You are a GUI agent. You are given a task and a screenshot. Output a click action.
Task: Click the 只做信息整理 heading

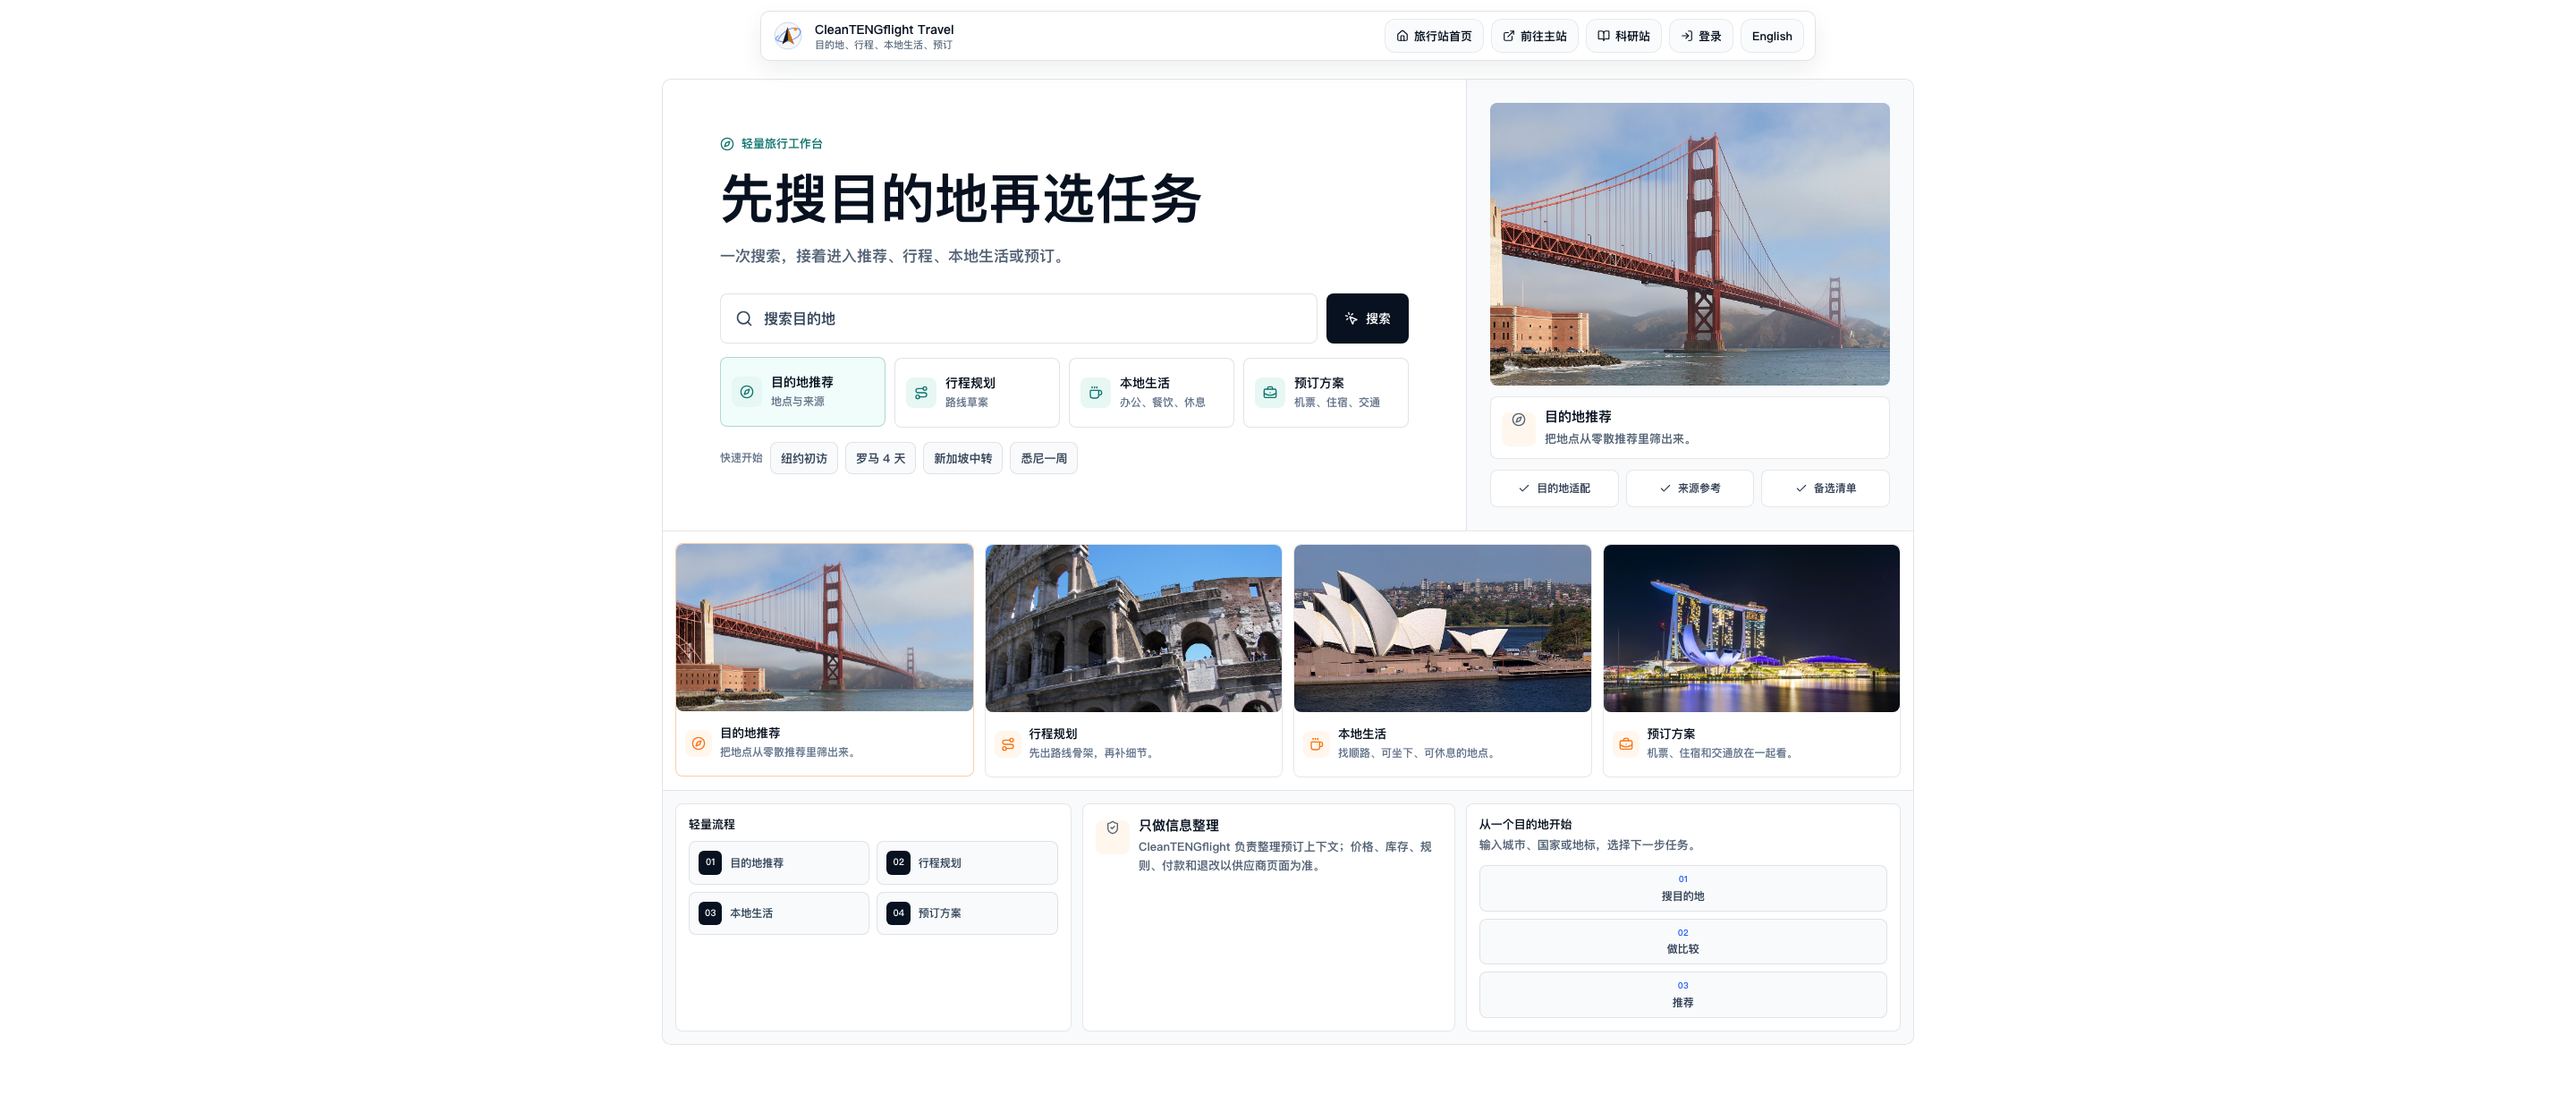click(x=1178, y=826)
